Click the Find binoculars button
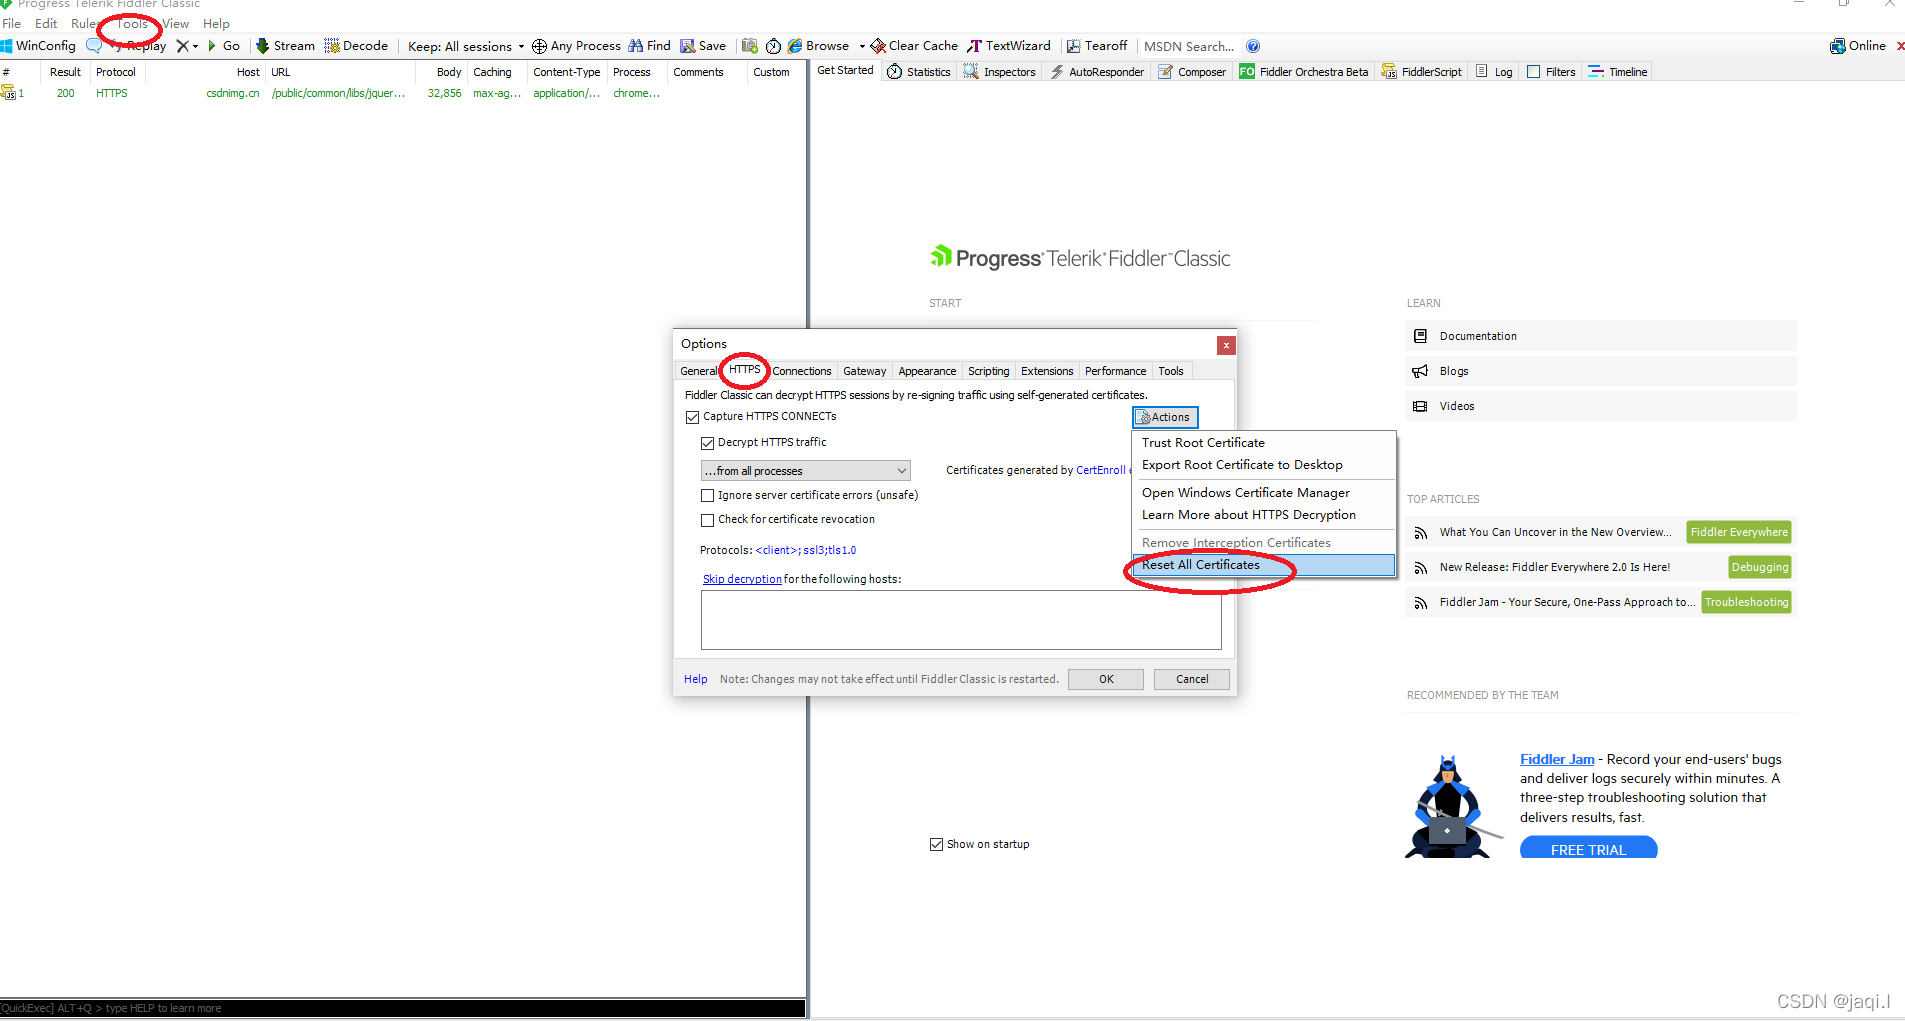This screenshot has height=1021, width=1905. pyautogui.click(x=649, y=46)
